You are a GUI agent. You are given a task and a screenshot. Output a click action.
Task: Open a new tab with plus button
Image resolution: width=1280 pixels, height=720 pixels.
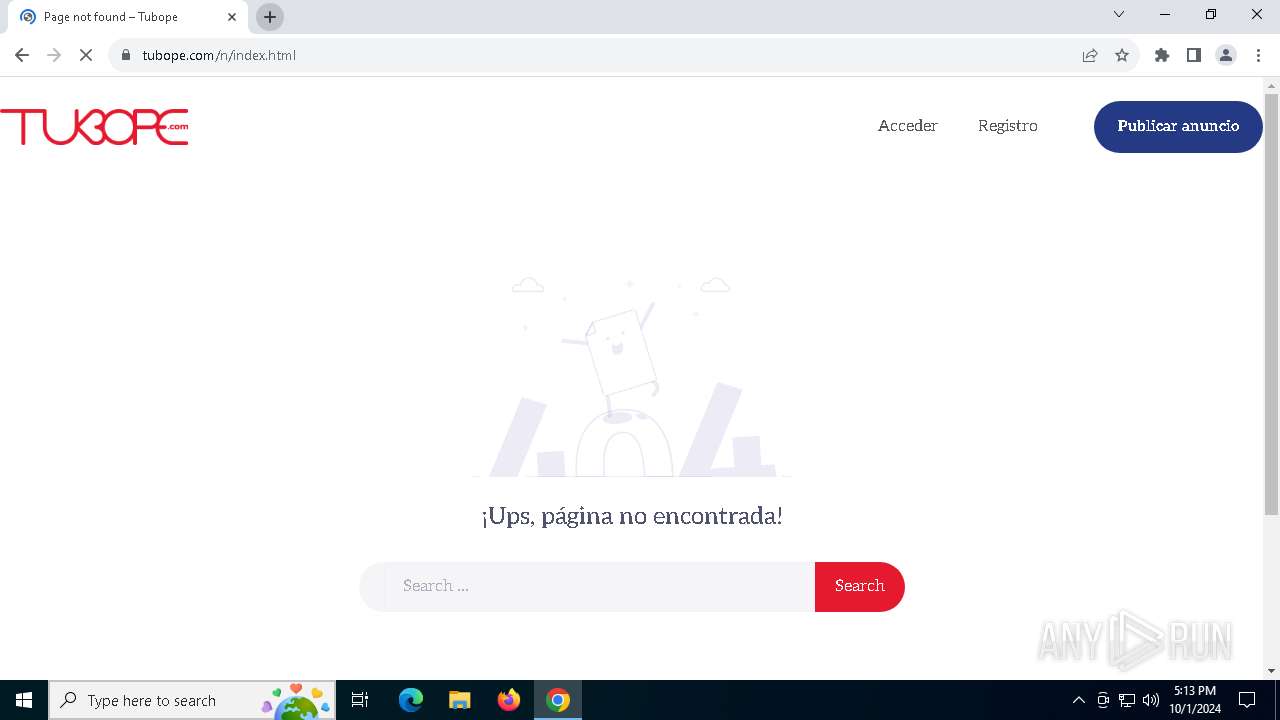point(270,17)
